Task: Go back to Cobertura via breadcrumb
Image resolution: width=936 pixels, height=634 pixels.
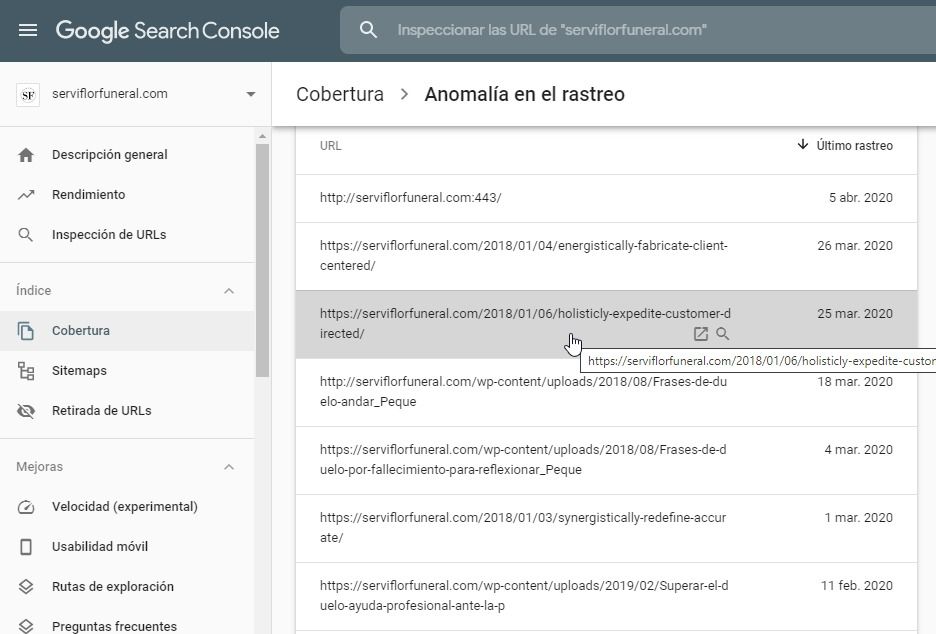Action: pyautogui.click(x=340, y=94)
